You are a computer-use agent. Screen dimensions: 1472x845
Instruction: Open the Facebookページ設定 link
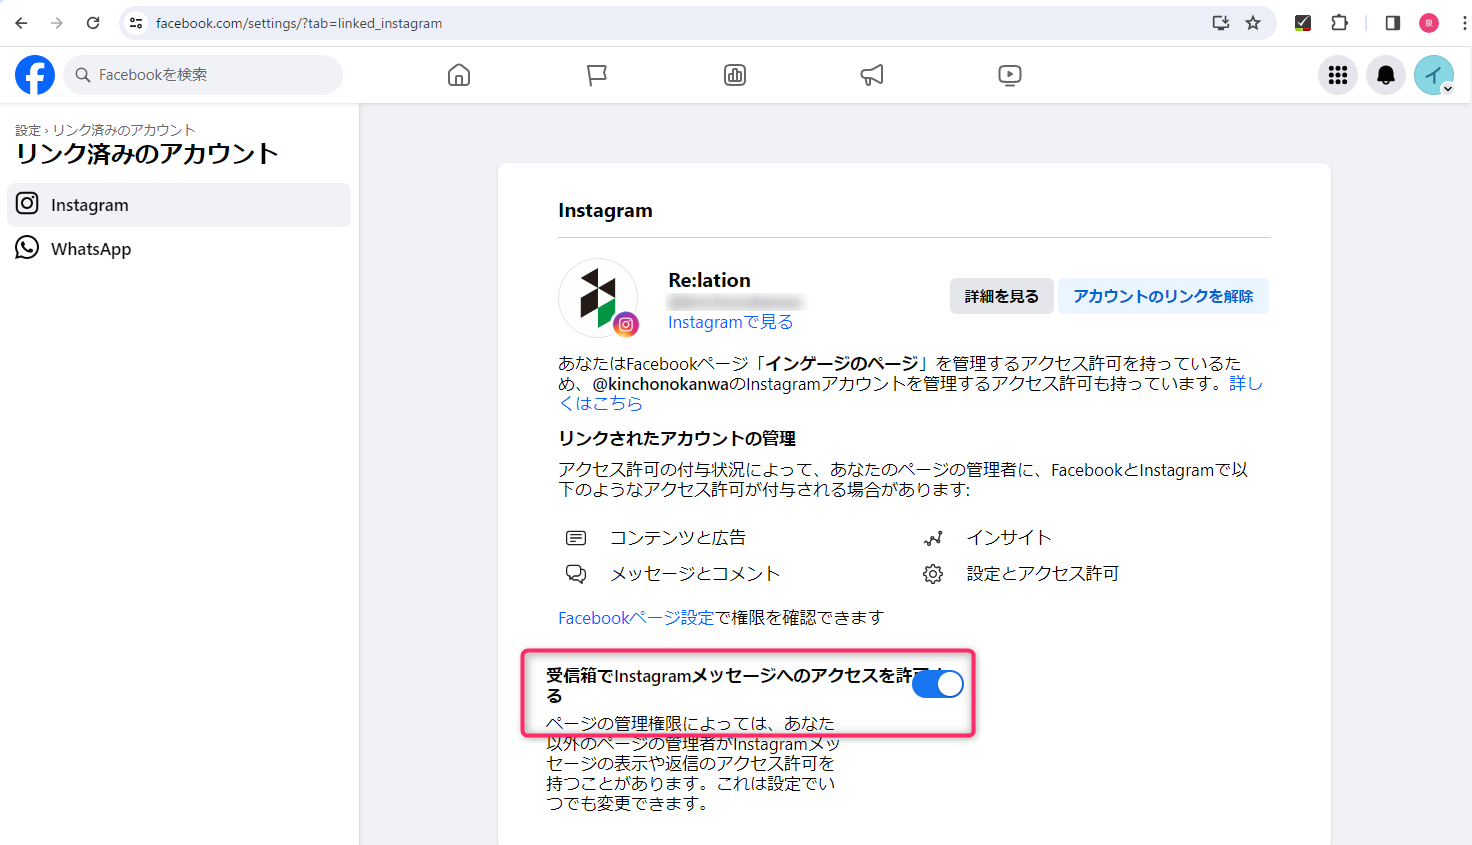click(x=636, y=618)
